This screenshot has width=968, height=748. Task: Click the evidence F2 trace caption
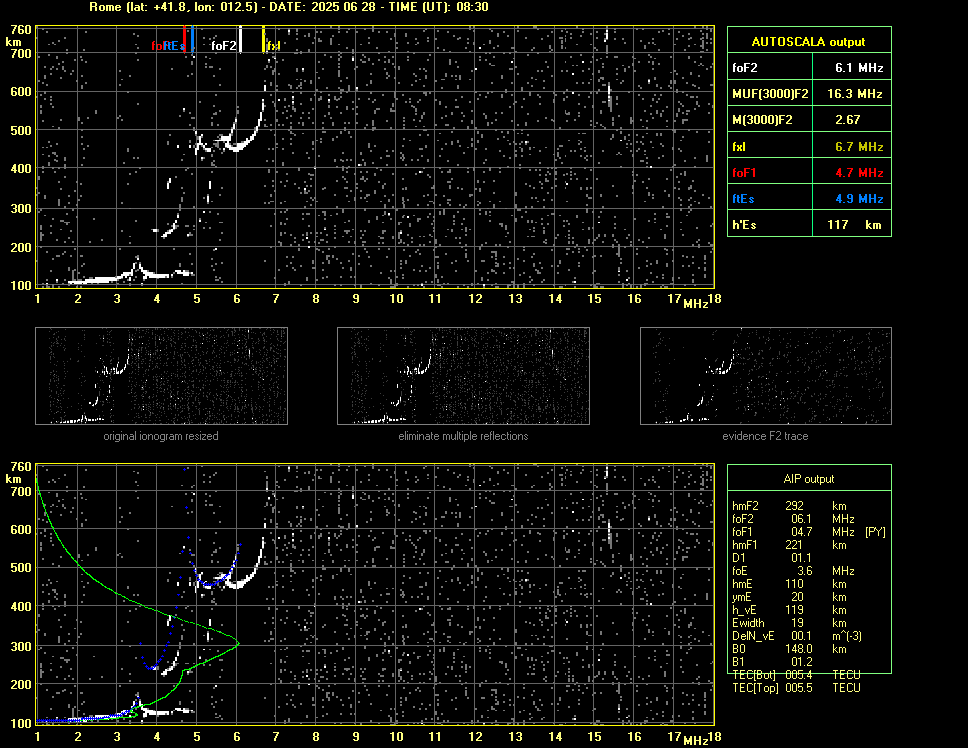[766, 436]
